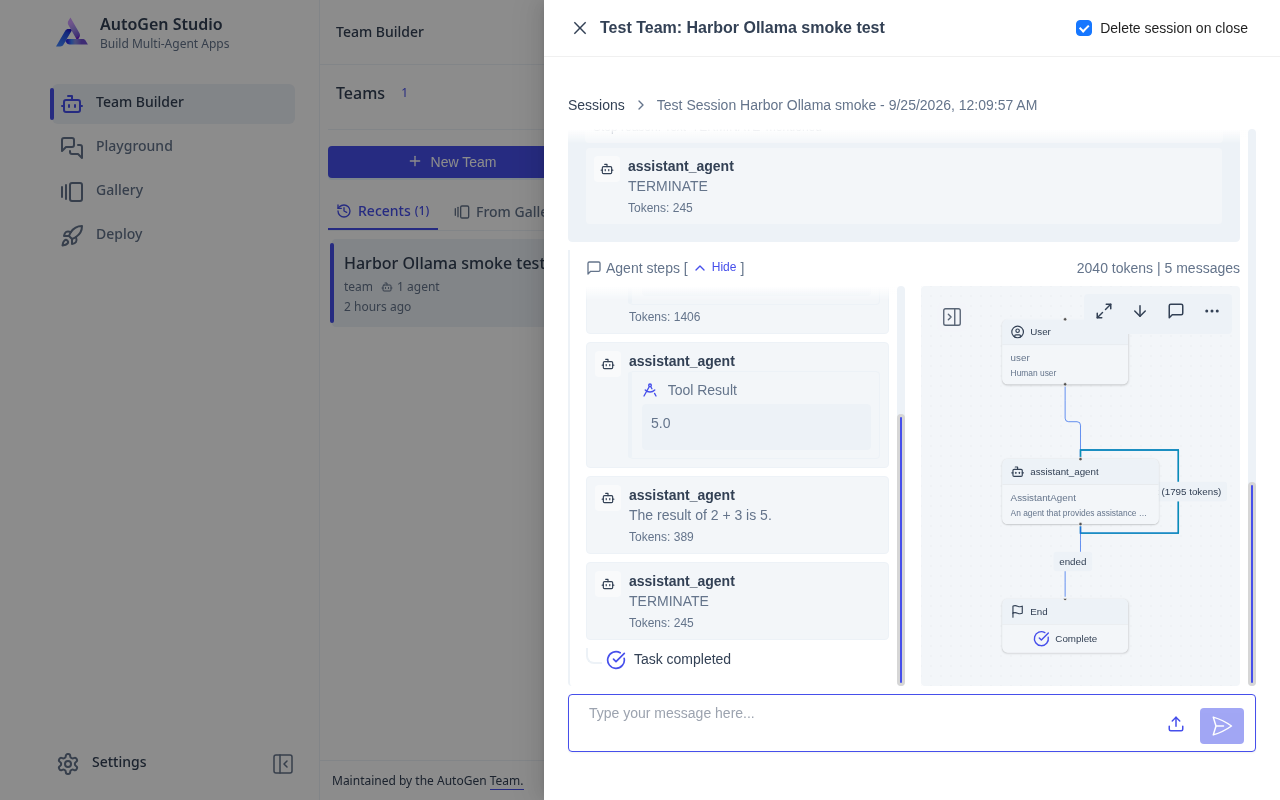Hide the agent steps
Screen dimensions: 1280x800
point(716,268)
